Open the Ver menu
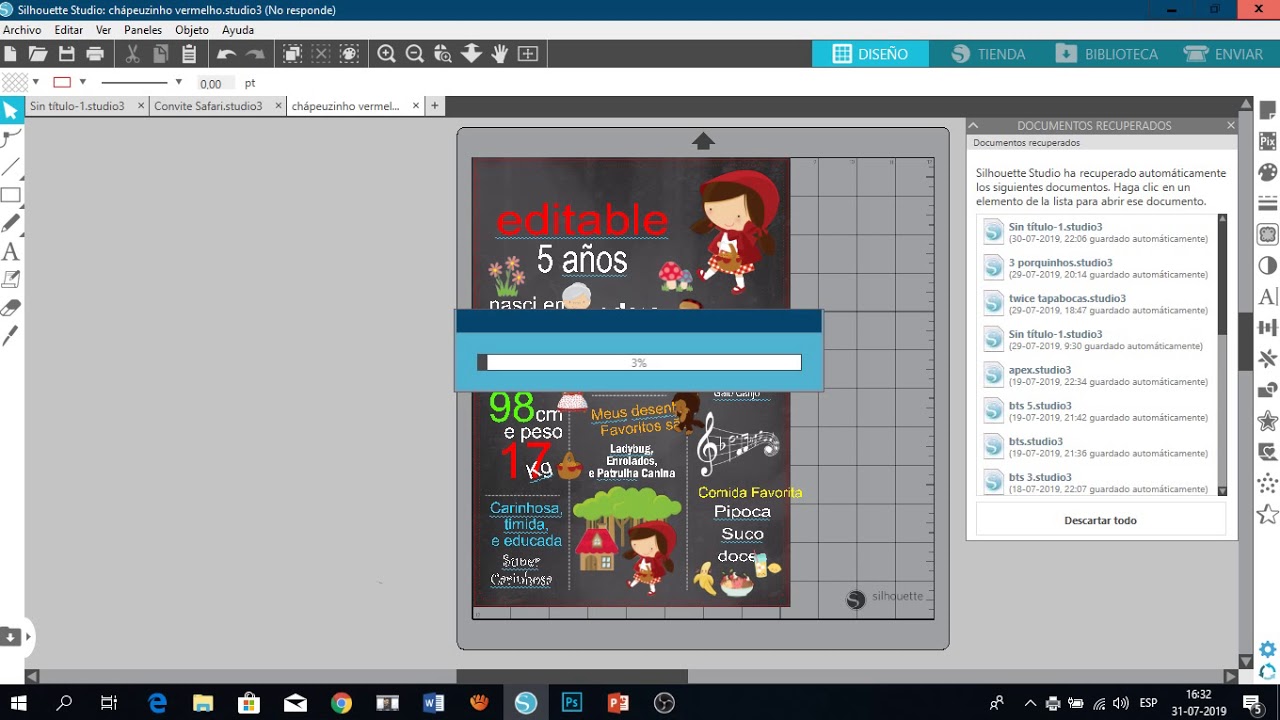 tap(104, 30)
